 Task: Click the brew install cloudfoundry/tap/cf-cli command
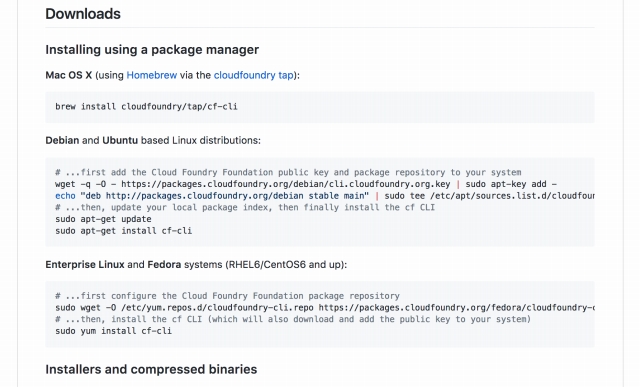146,107
